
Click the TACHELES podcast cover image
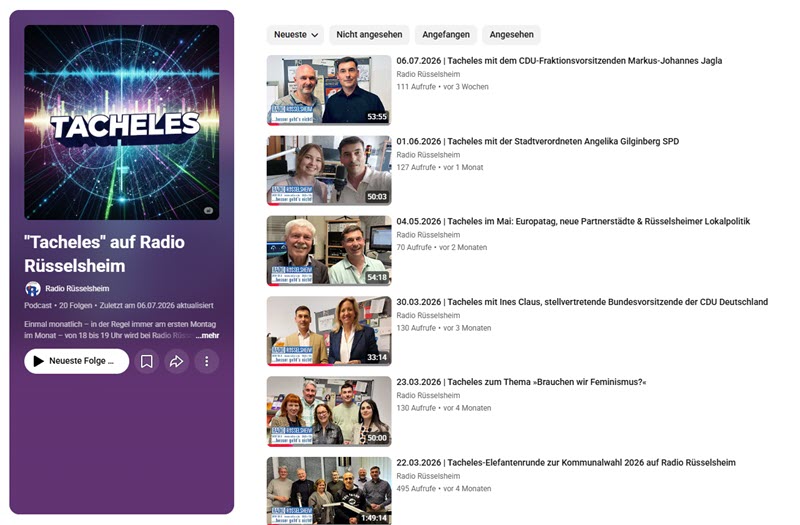tap(121, 122)
